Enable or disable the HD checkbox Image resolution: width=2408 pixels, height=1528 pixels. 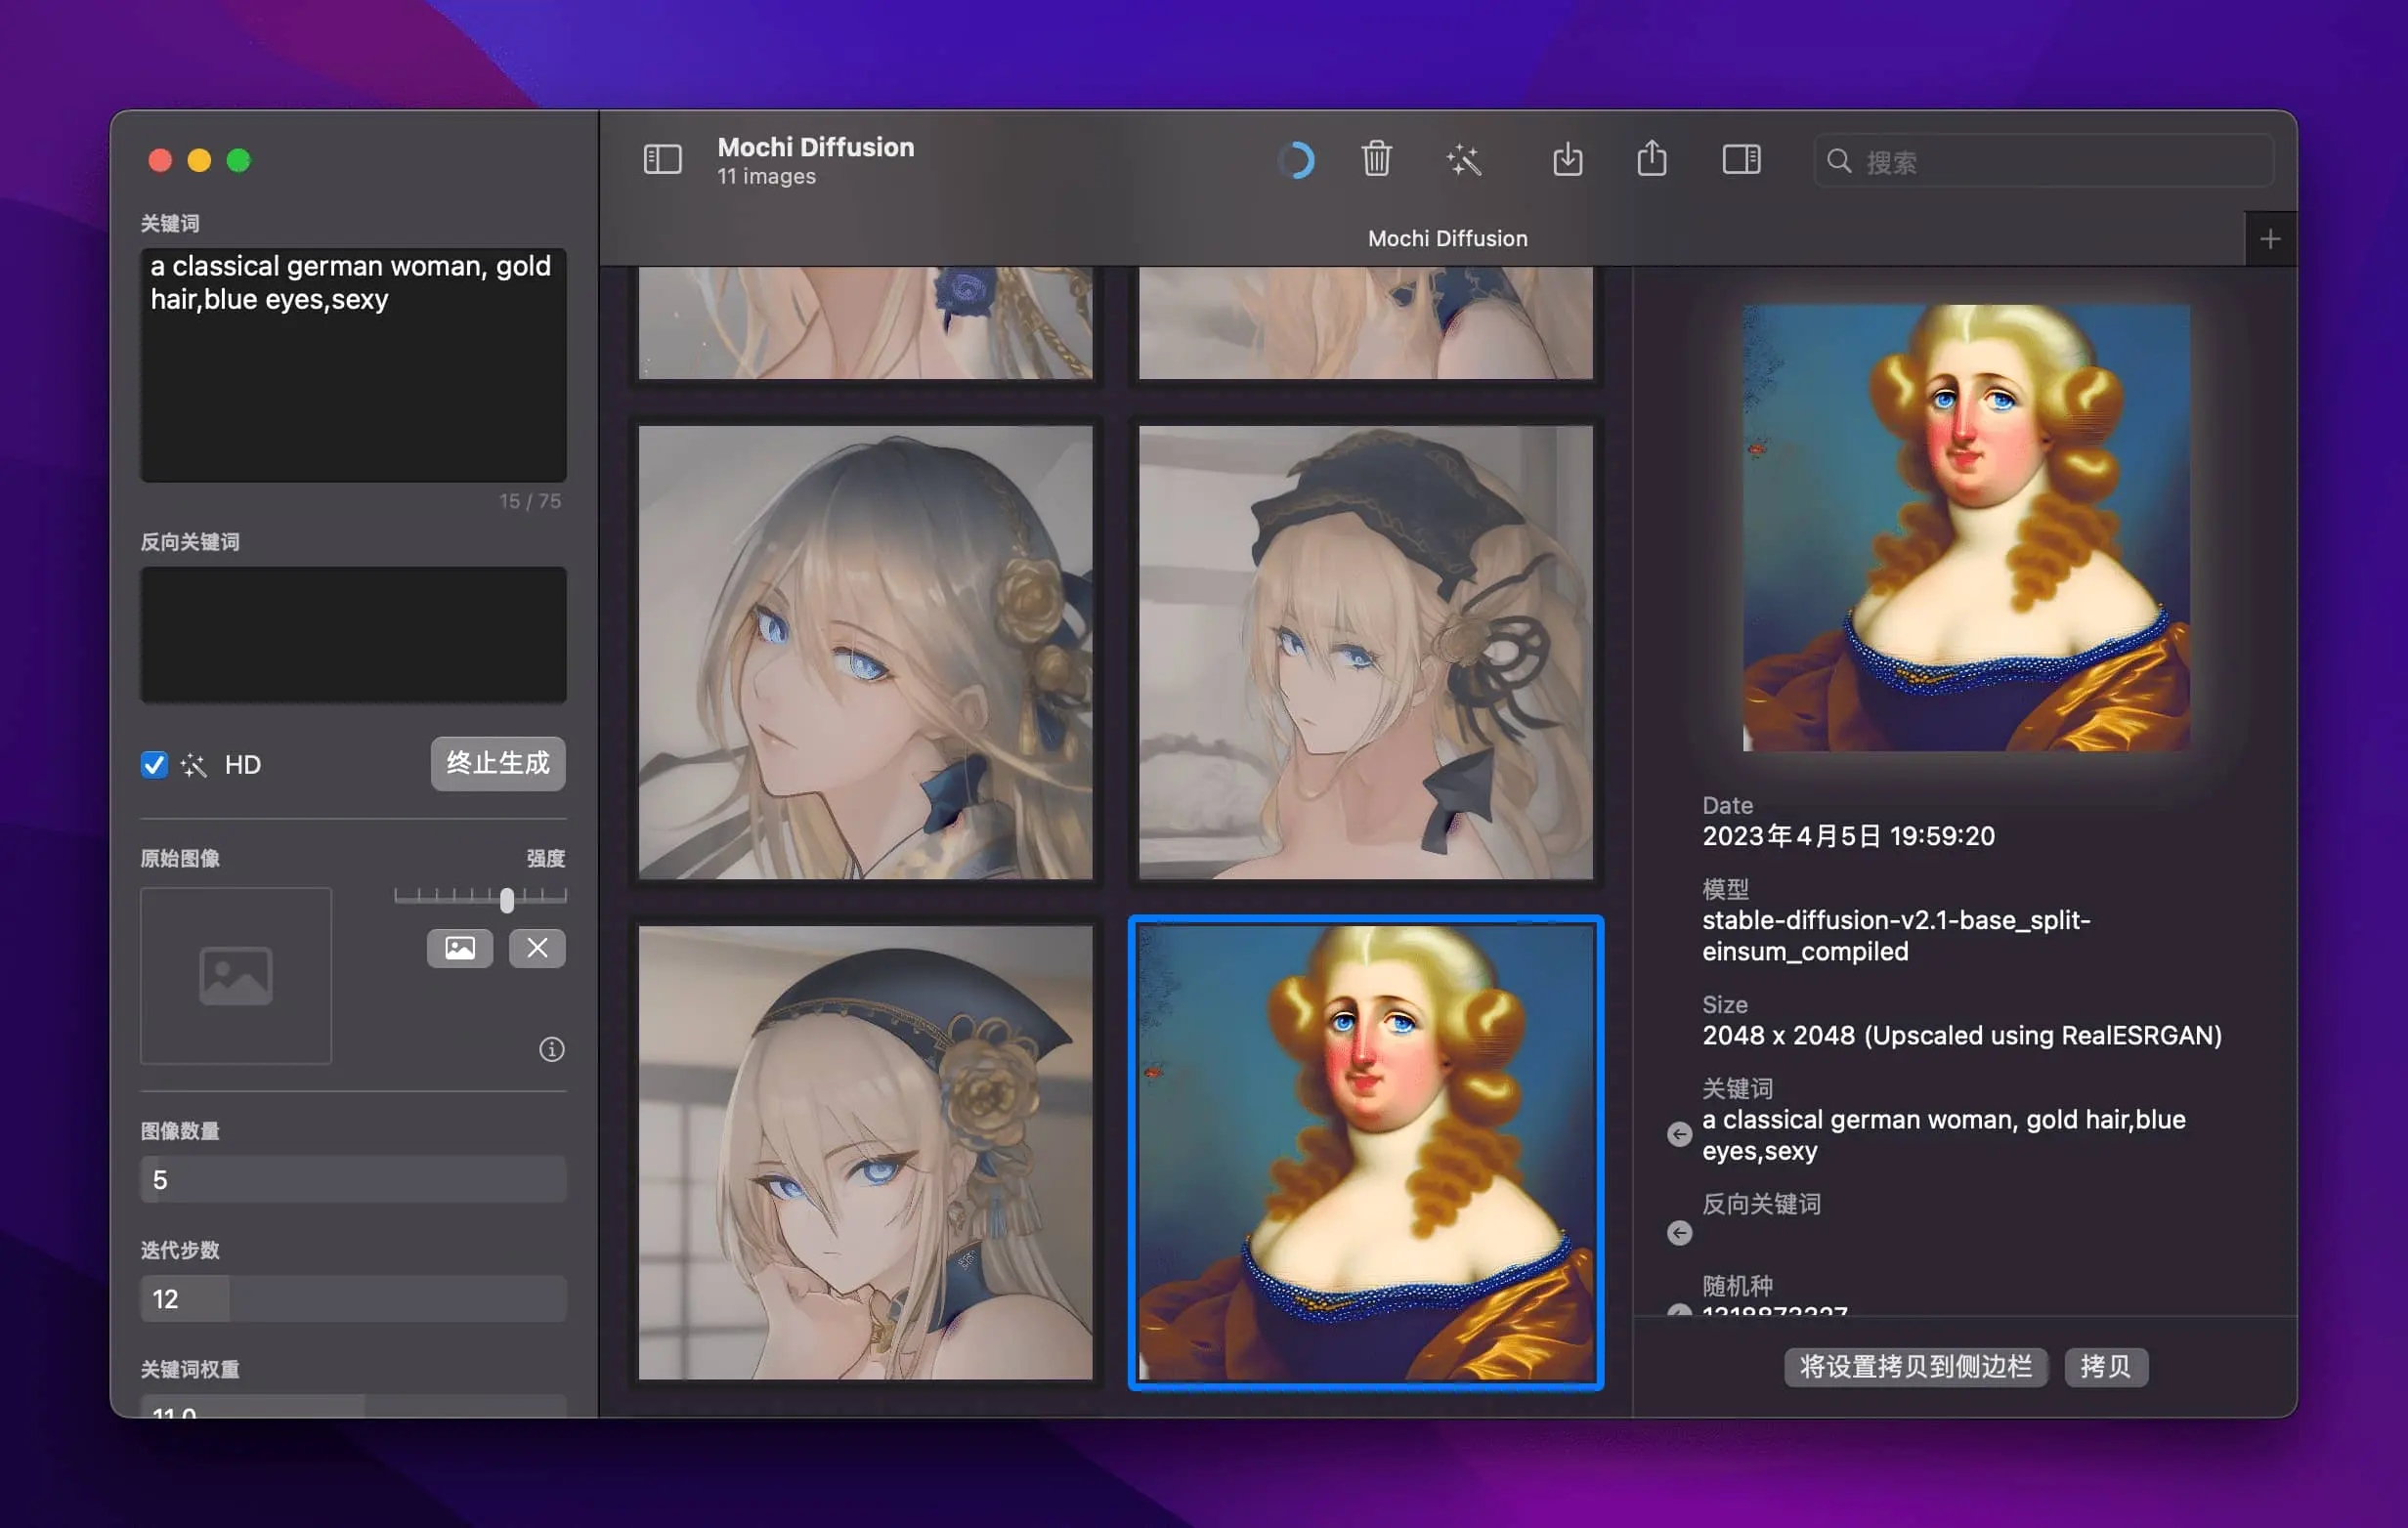click(x=154, y=765)
